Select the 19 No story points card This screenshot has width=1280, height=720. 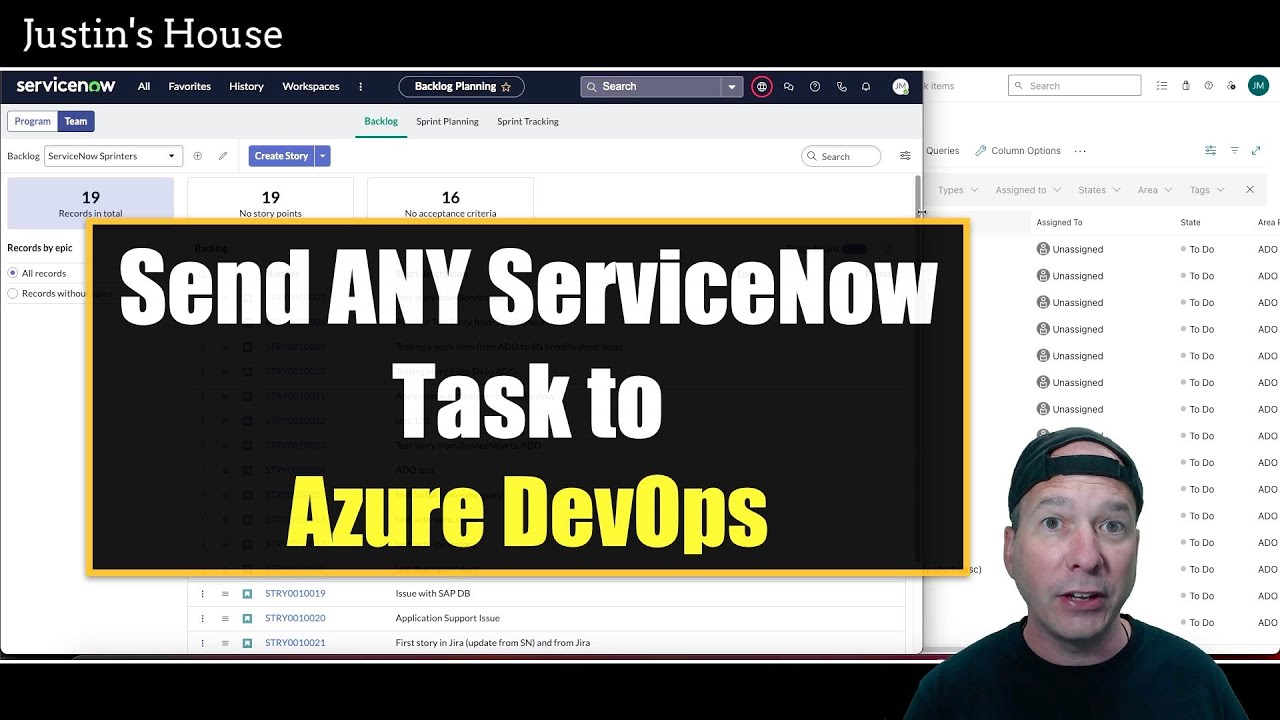tap(270, 202)
